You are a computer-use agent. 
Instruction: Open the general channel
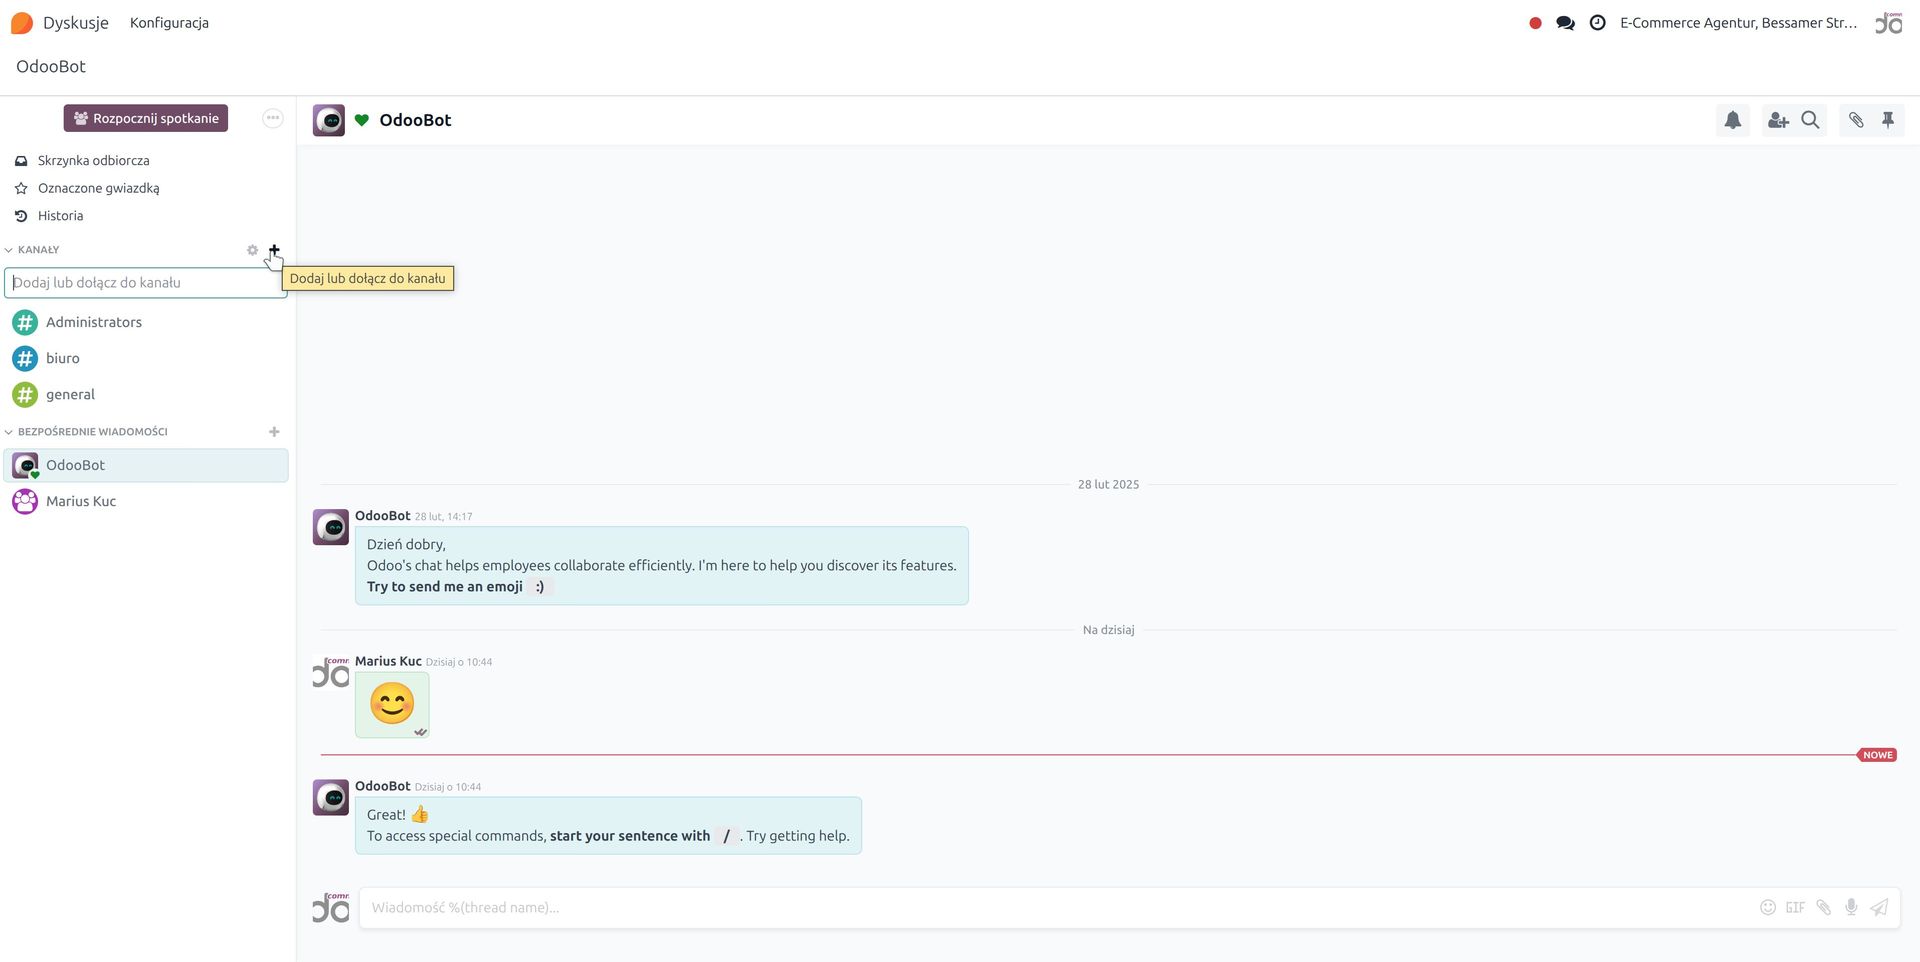146,394
